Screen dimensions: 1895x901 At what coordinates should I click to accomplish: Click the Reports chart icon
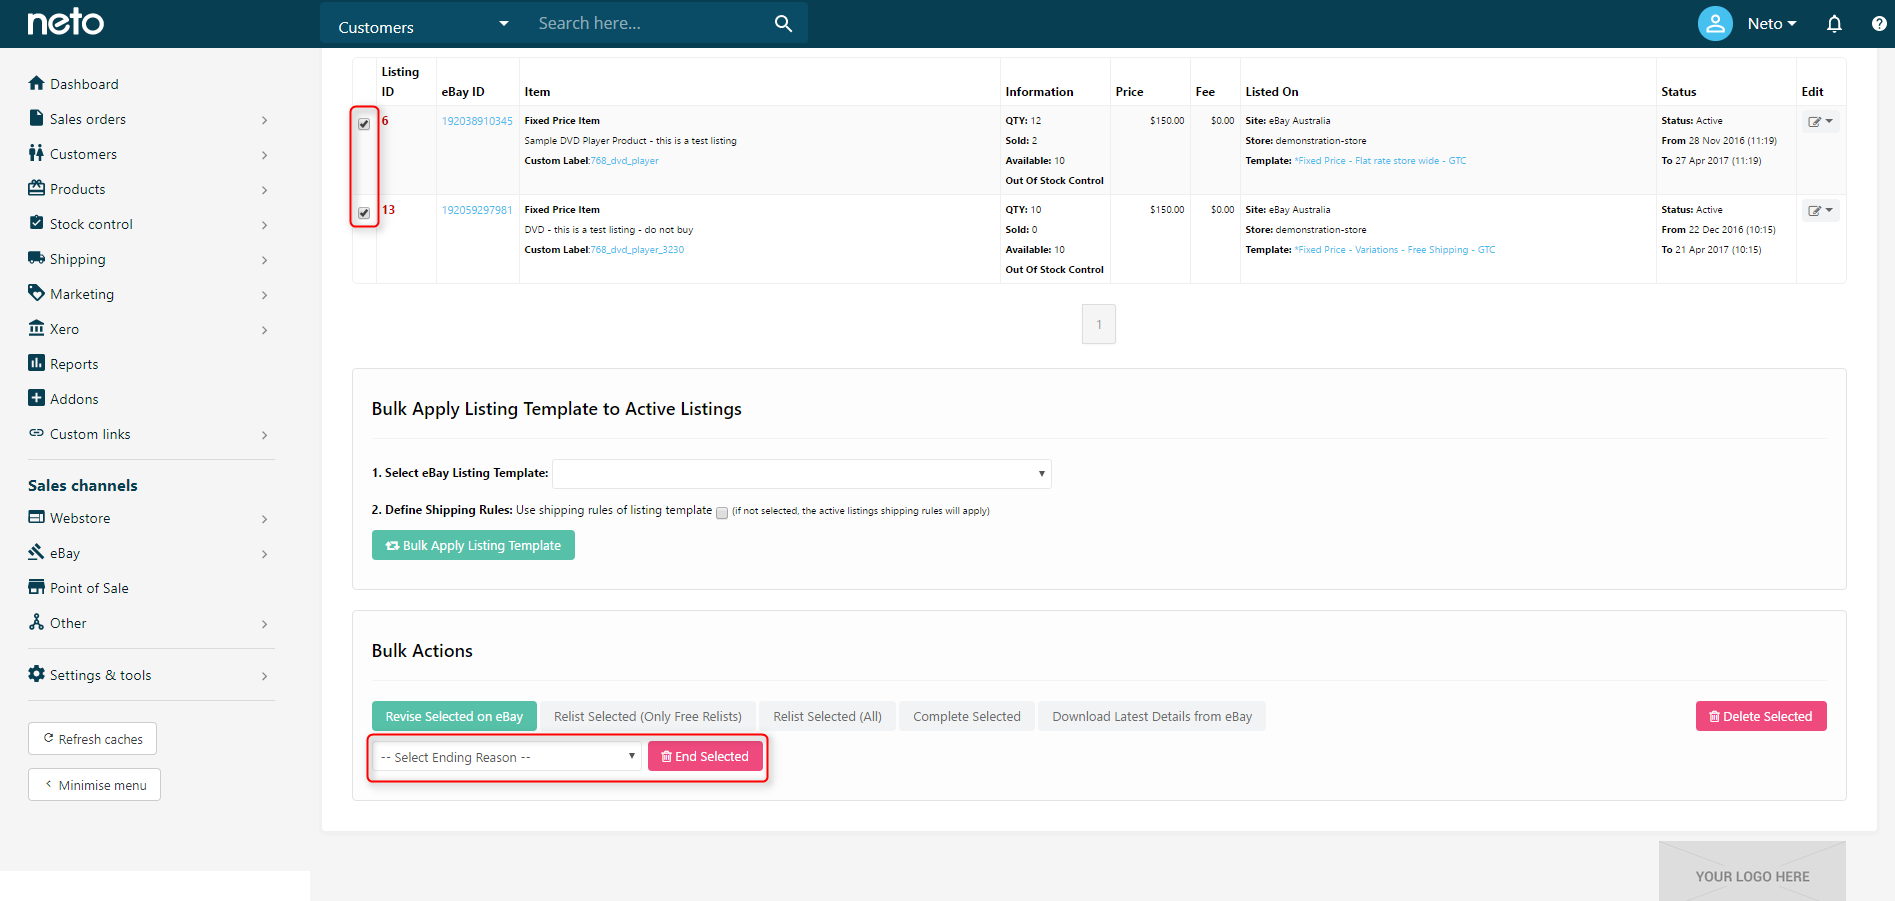pyautogui.click(x=37, y=363)
